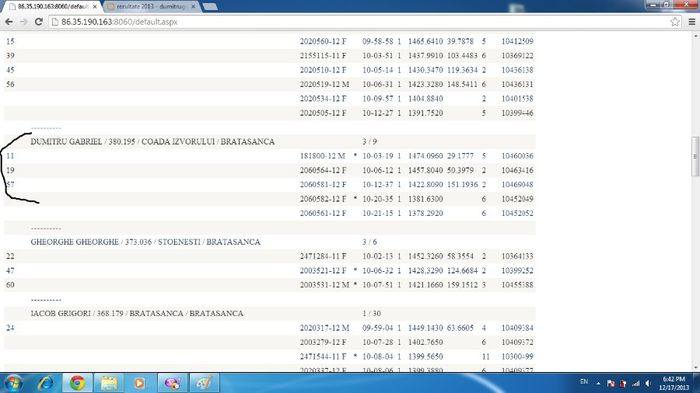Click ring number 2020534-12 F
This screenshot has width=700, height=393.
click(x=323, y=98)
